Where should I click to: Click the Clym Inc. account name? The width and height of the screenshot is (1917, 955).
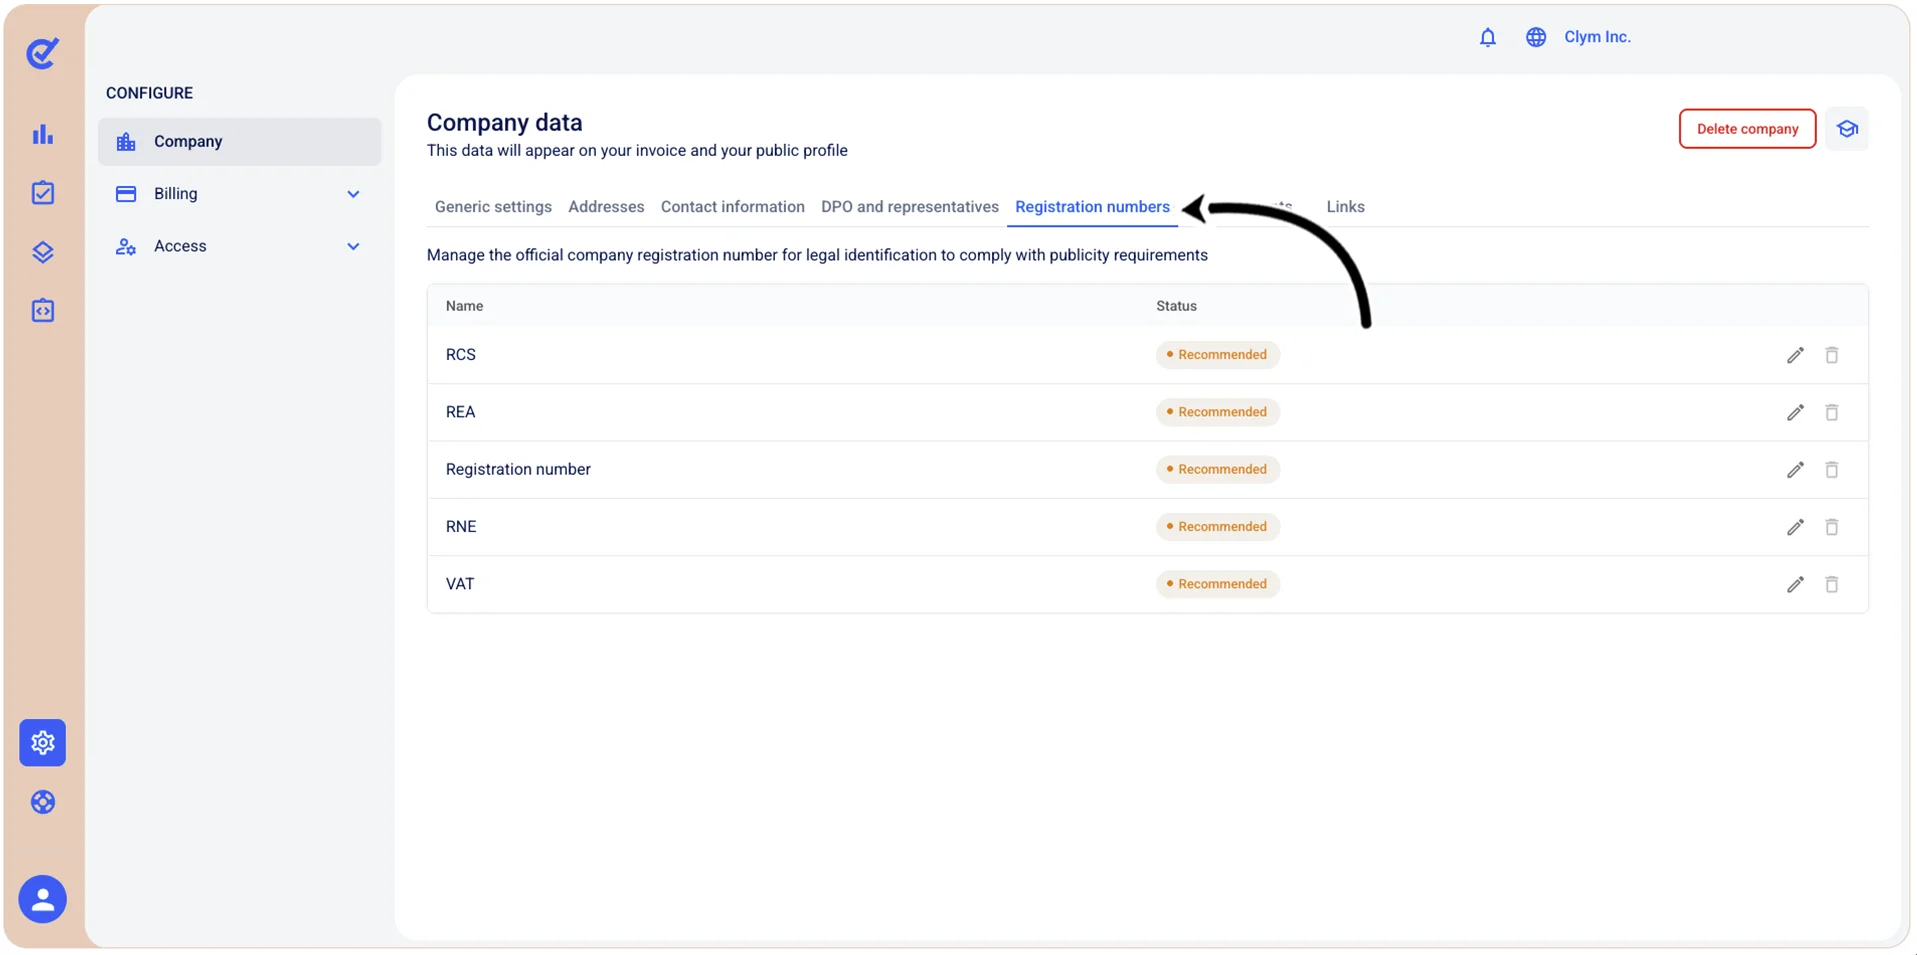tap(1597, 37)
